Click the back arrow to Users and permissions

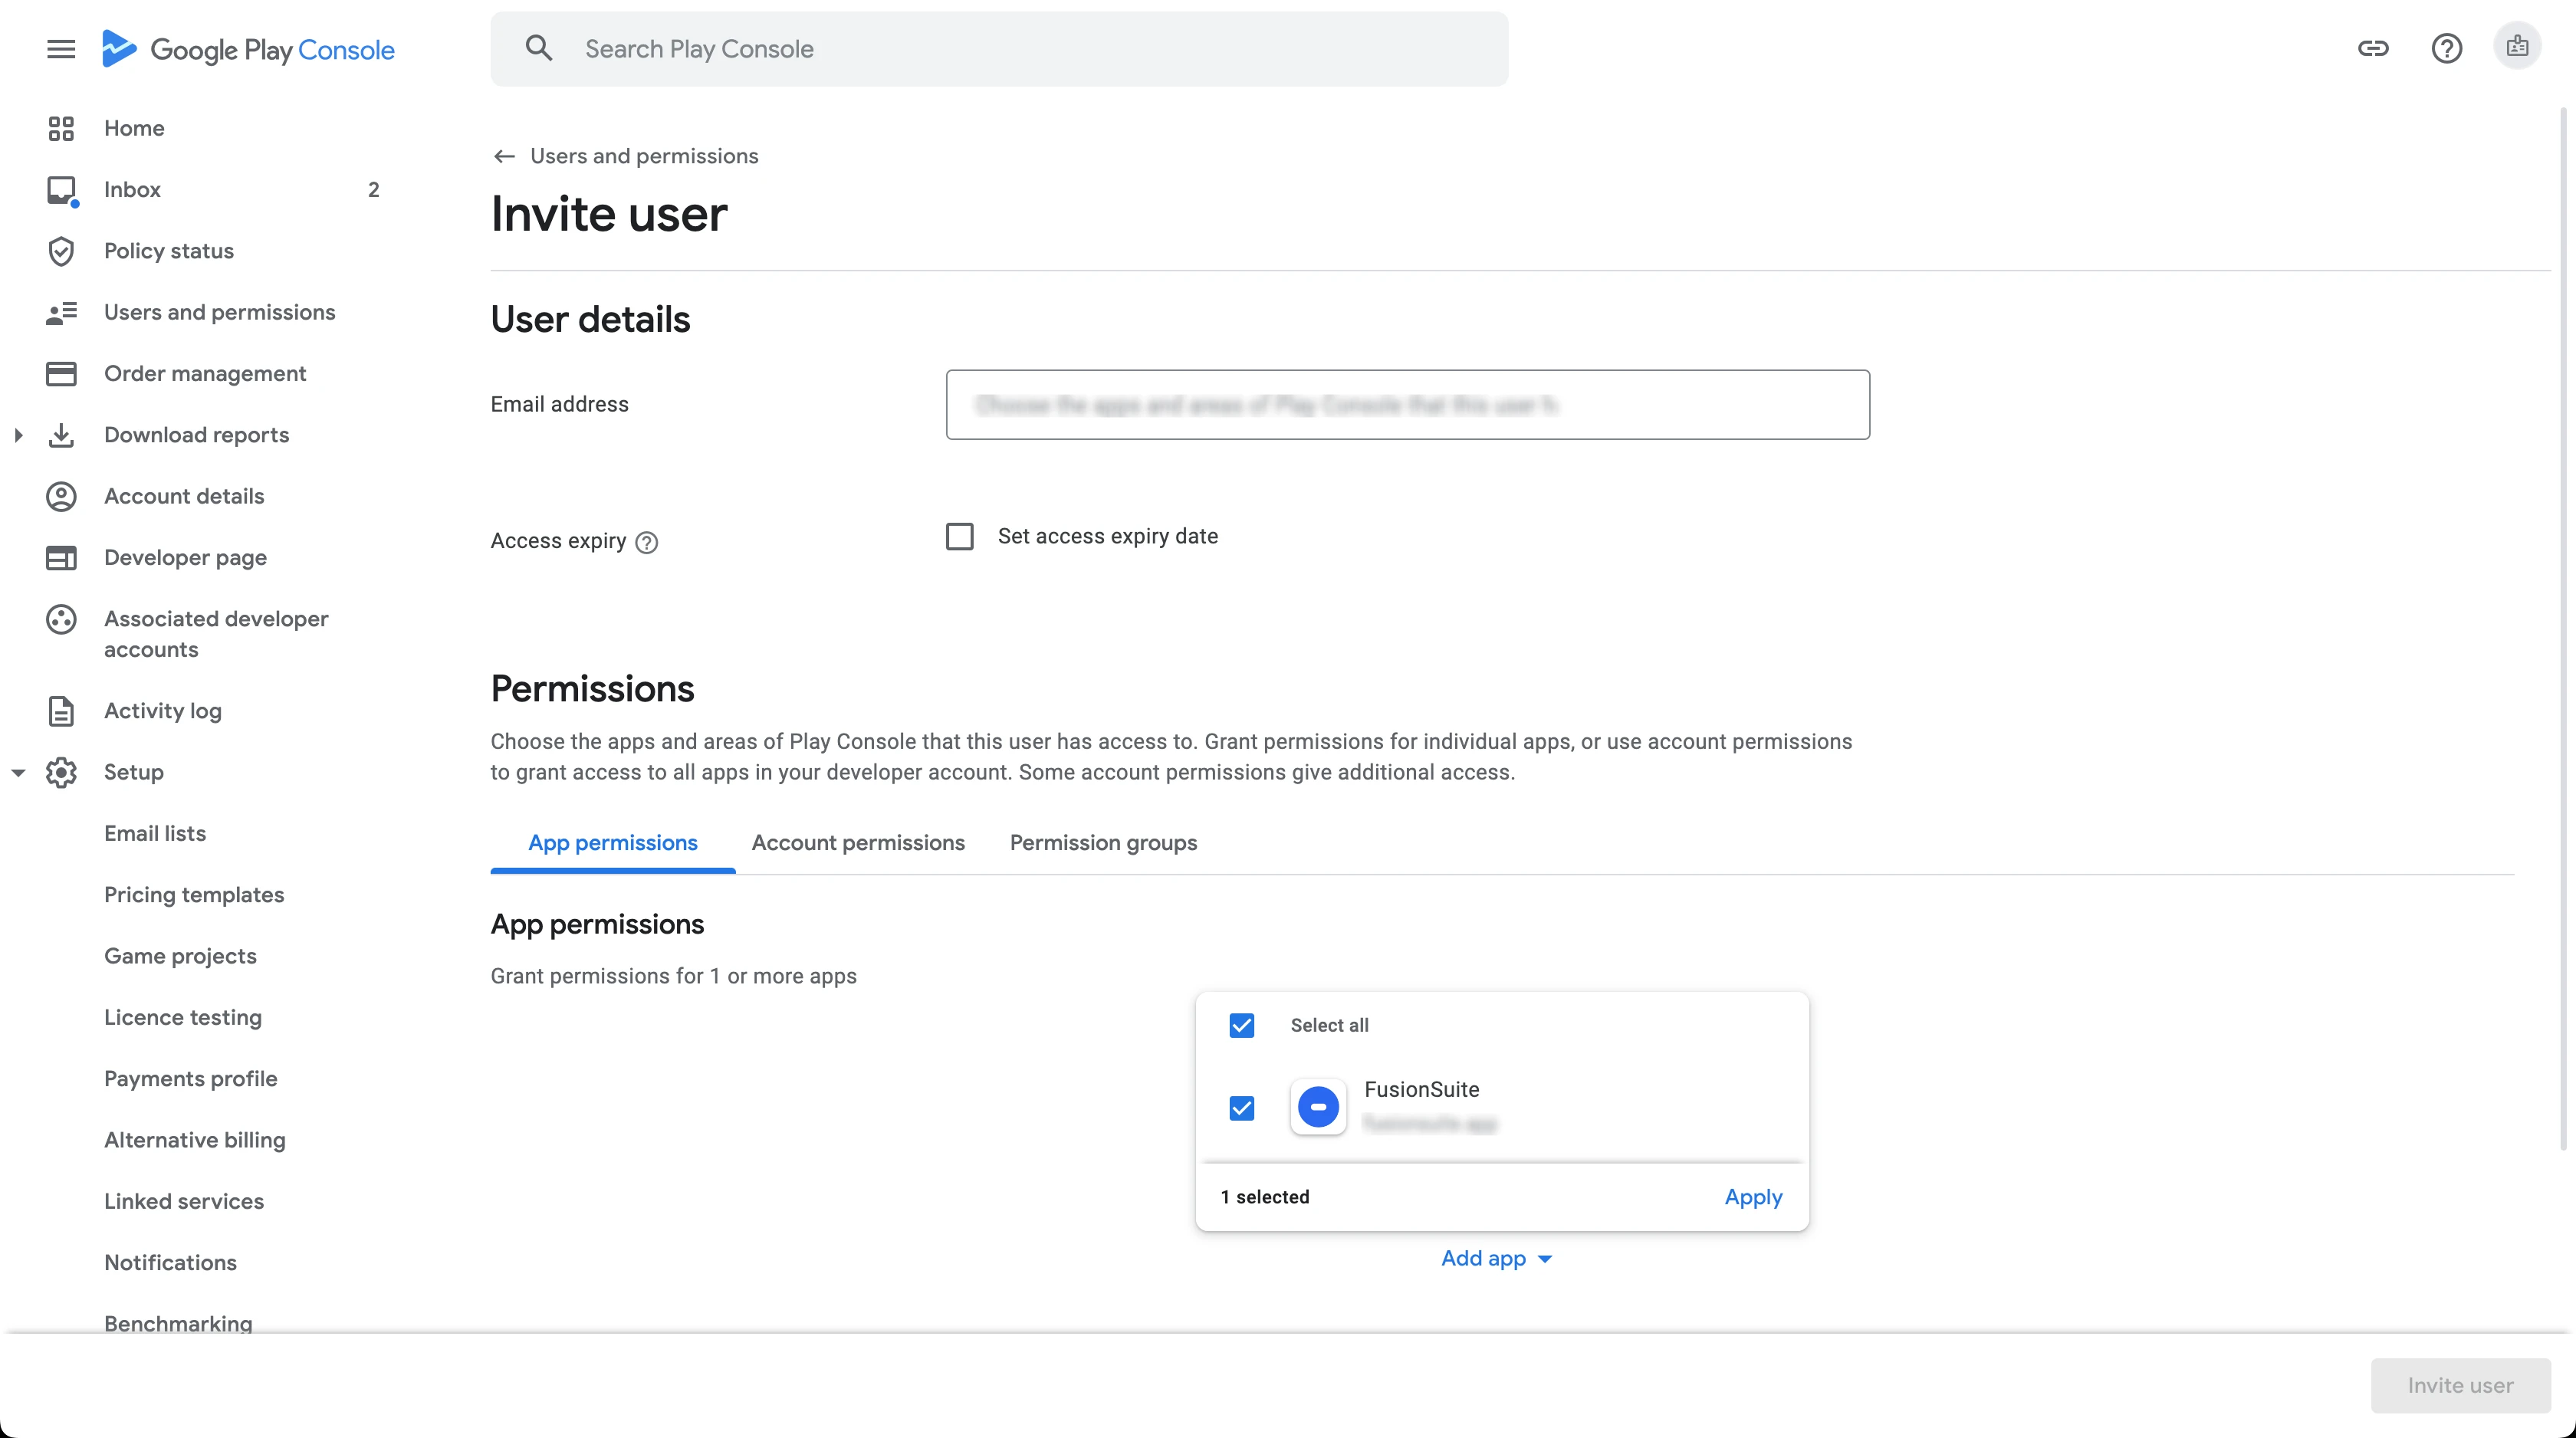click(504, 156)
